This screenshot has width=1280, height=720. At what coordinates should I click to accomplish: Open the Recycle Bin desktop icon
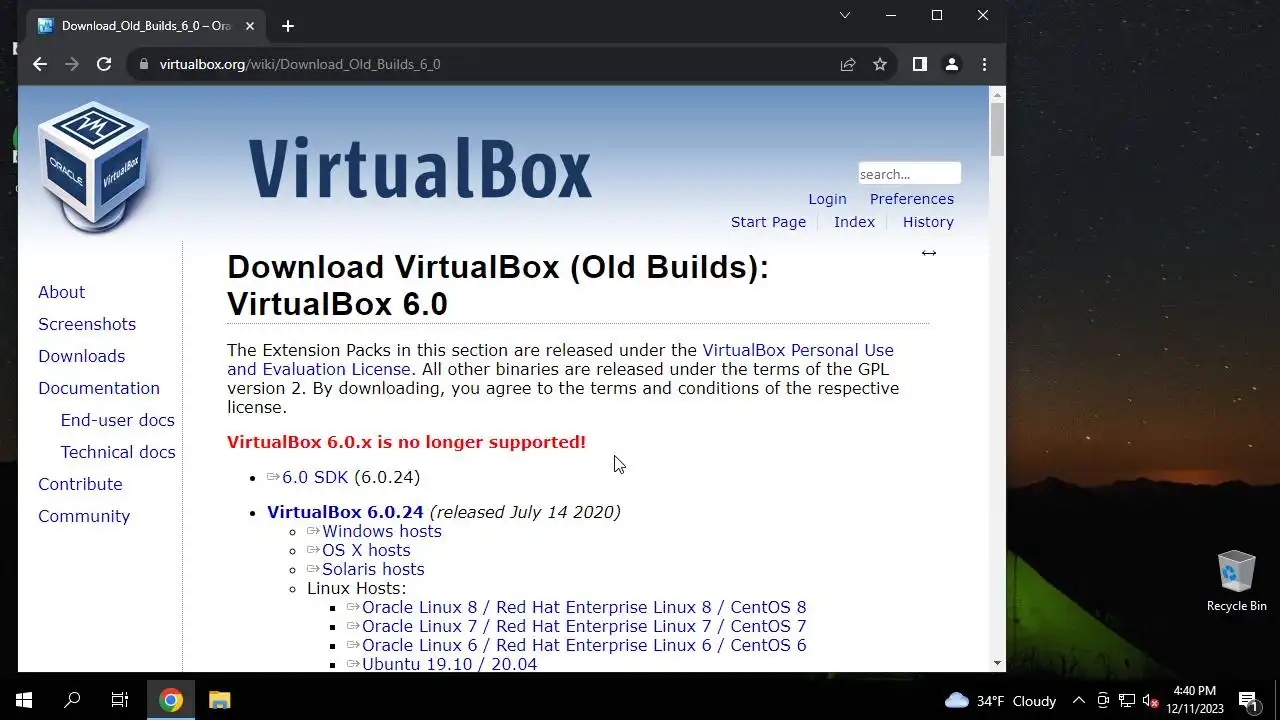point(1237,581)
